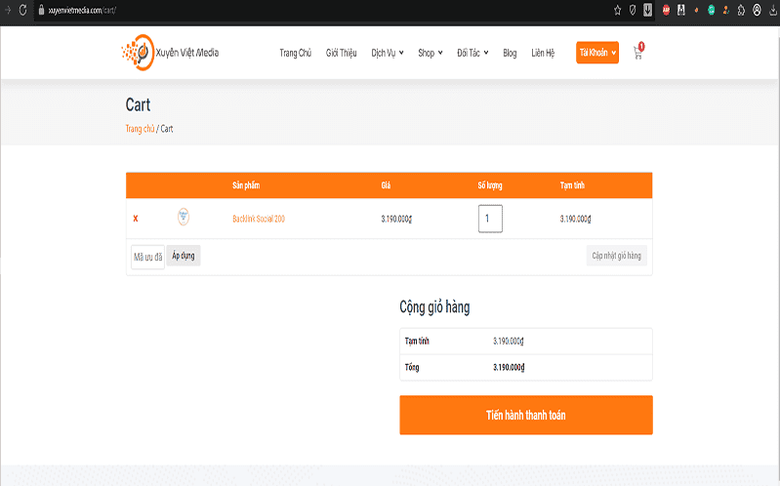The image size is (780, 486).
Task: Open the browser Extensions puzzle icon
Action: pyautogui.click(x=741, y=10)
